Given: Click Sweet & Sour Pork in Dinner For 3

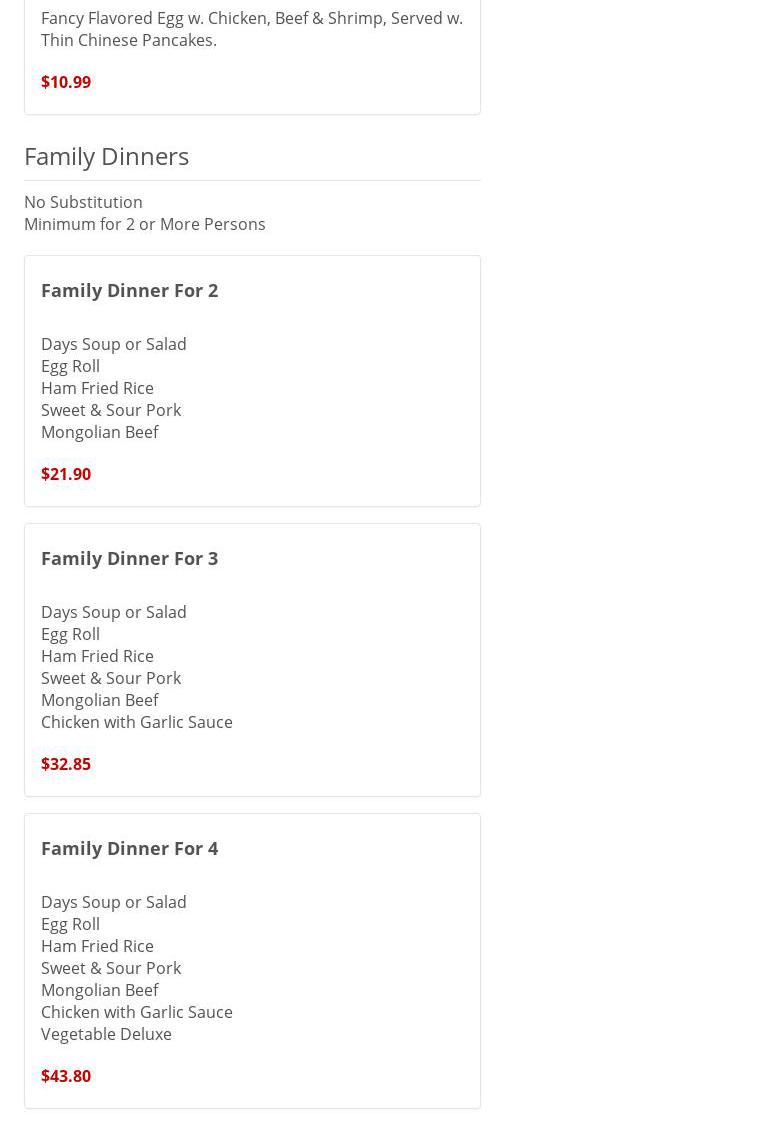Looking at the screenshot, I should pos(111,678).
